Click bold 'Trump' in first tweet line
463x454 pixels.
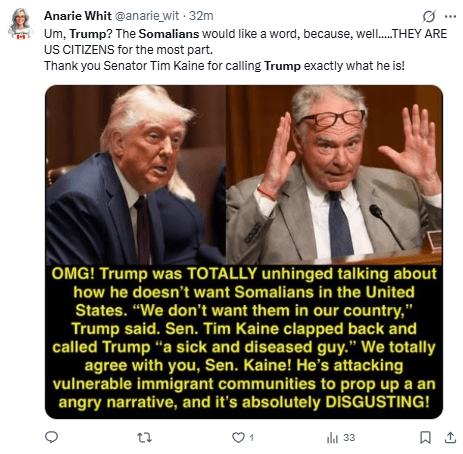tap(88, 34)
